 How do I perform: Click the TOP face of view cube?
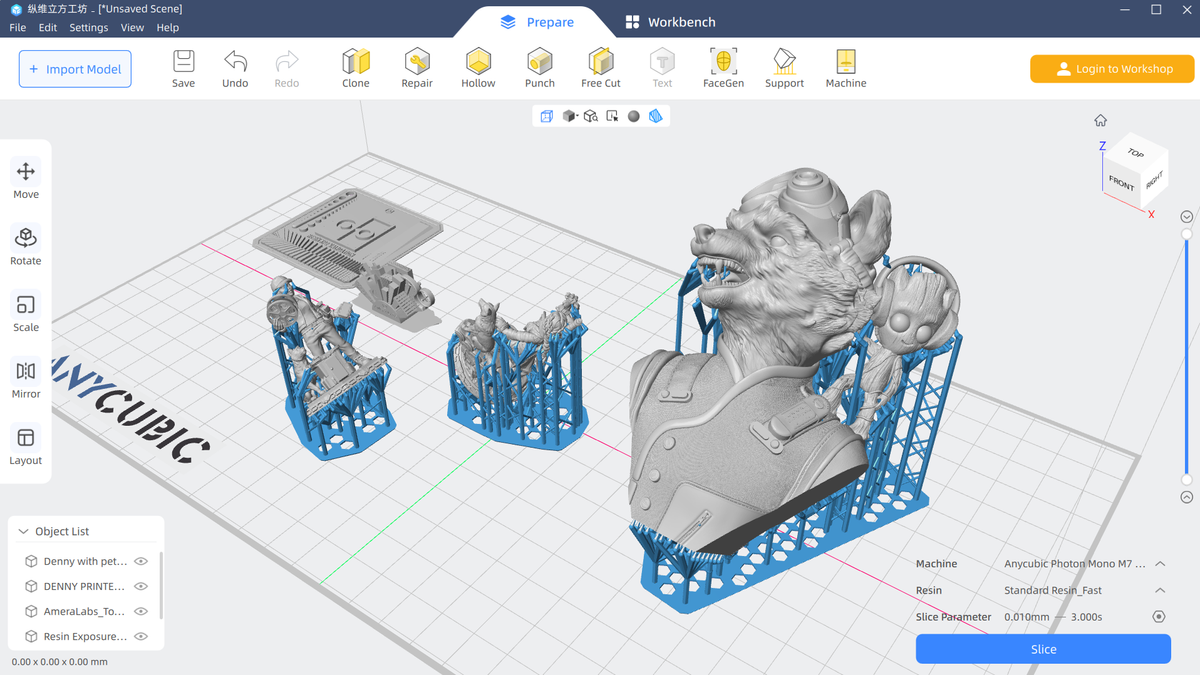click(1135, 153)
